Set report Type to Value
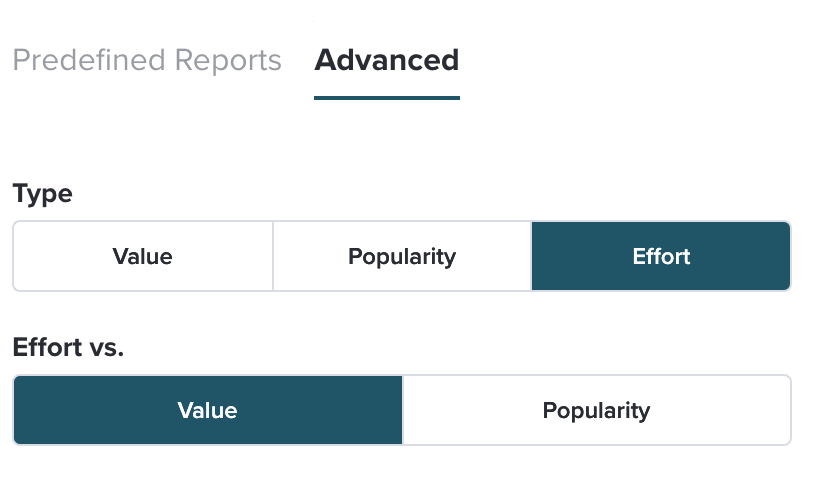Viewport: 820px width, 490px height. point(143,256)
